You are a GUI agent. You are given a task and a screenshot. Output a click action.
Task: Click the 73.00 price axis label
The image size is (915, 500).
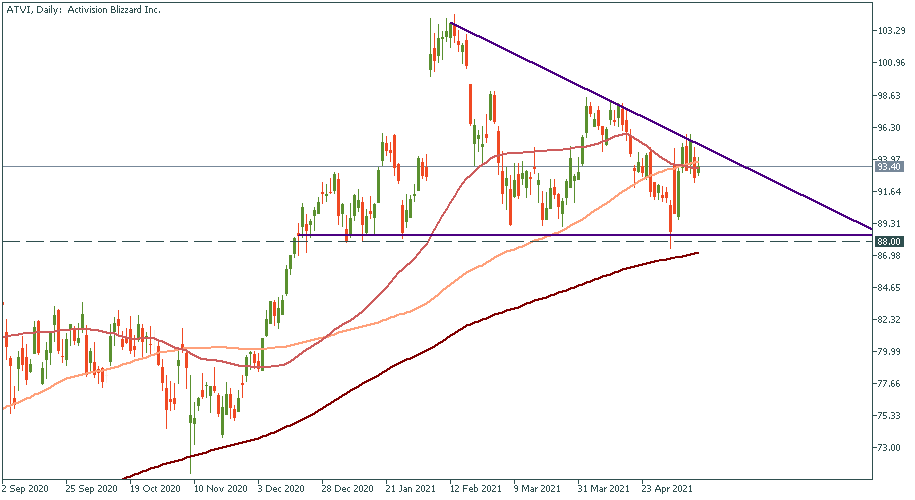click(x=888, y=447)
